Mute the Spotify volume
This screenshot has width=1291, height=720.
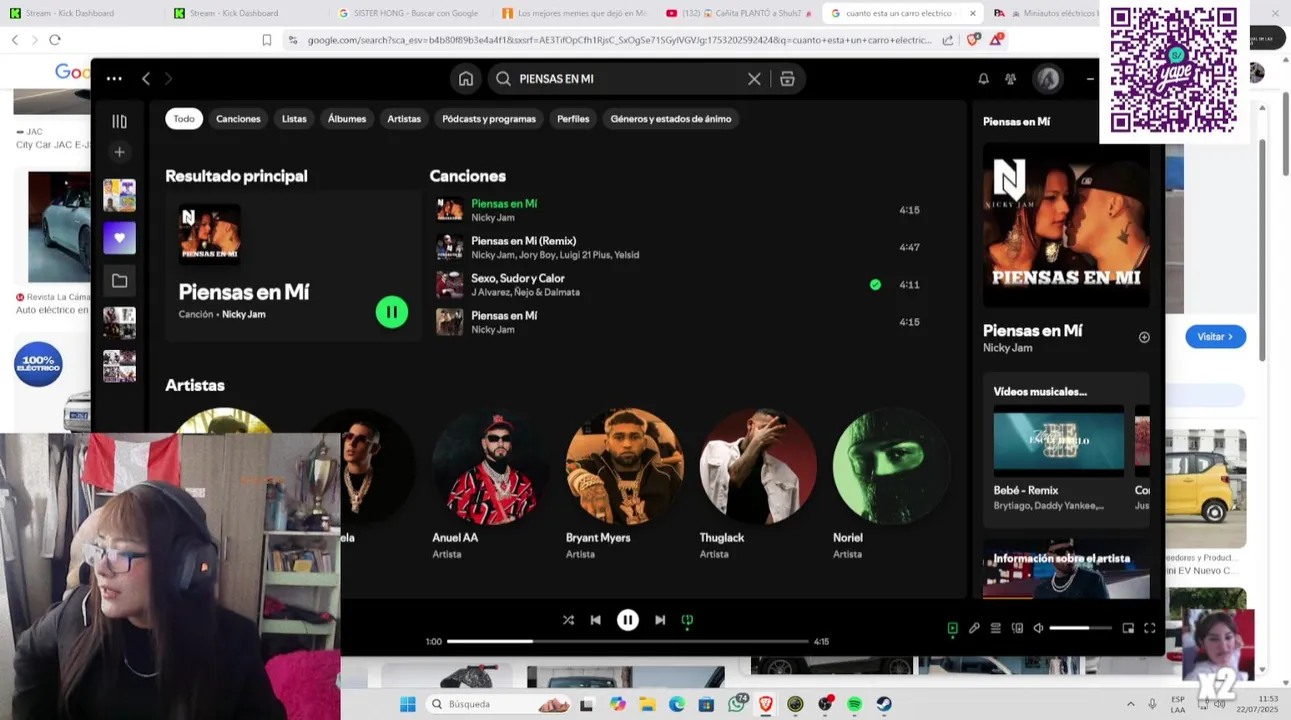(x=1038, y=628)
